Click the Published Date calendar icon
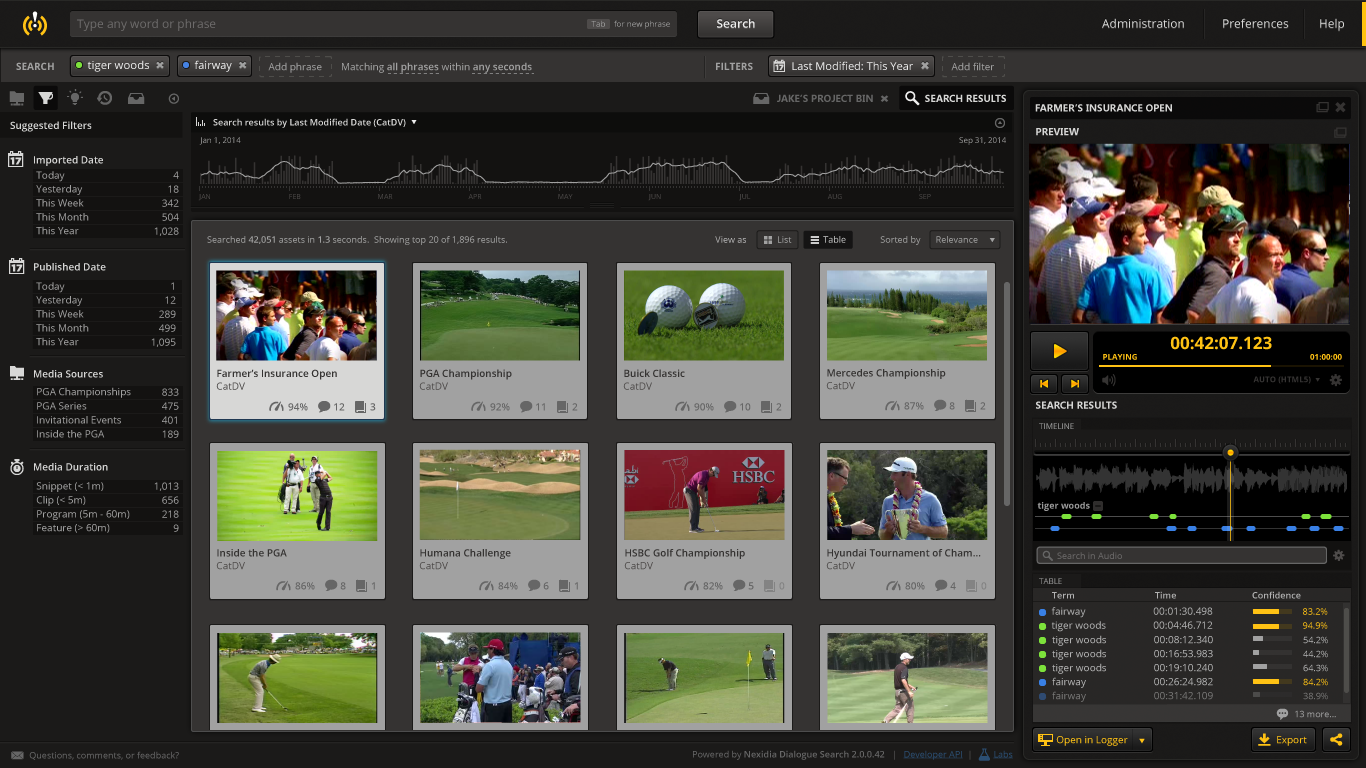The image size is (1366, 768). coord(16,266)
